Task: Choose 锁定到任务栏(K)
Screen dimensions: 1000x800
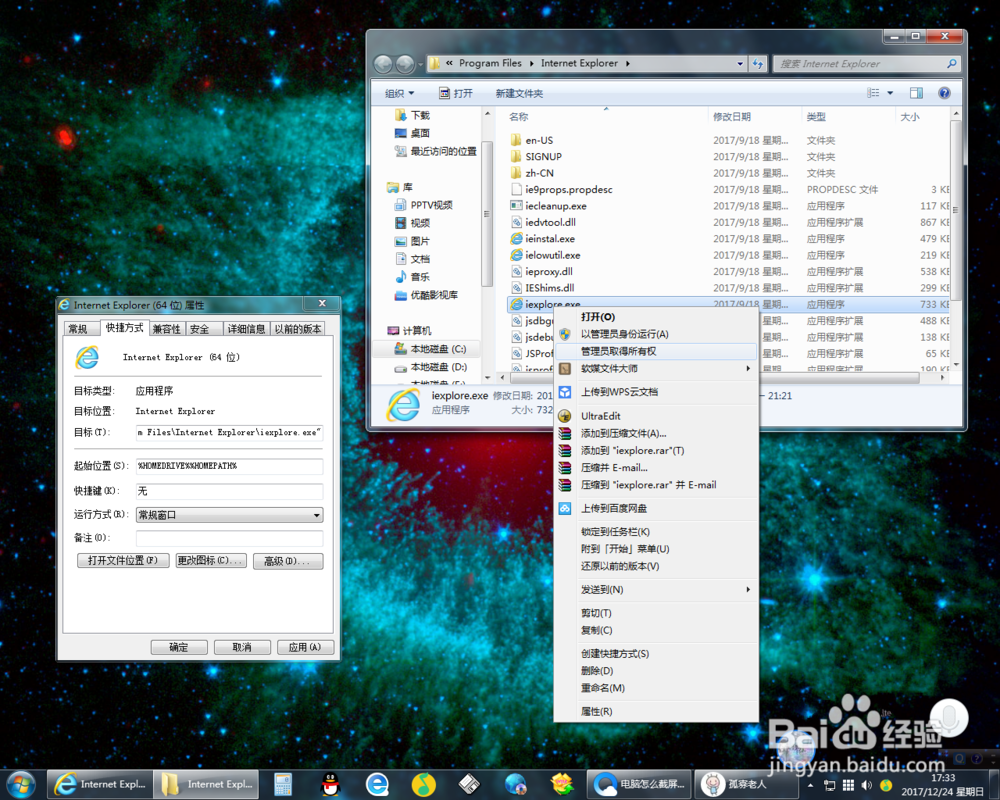Action: click(657, 531)
